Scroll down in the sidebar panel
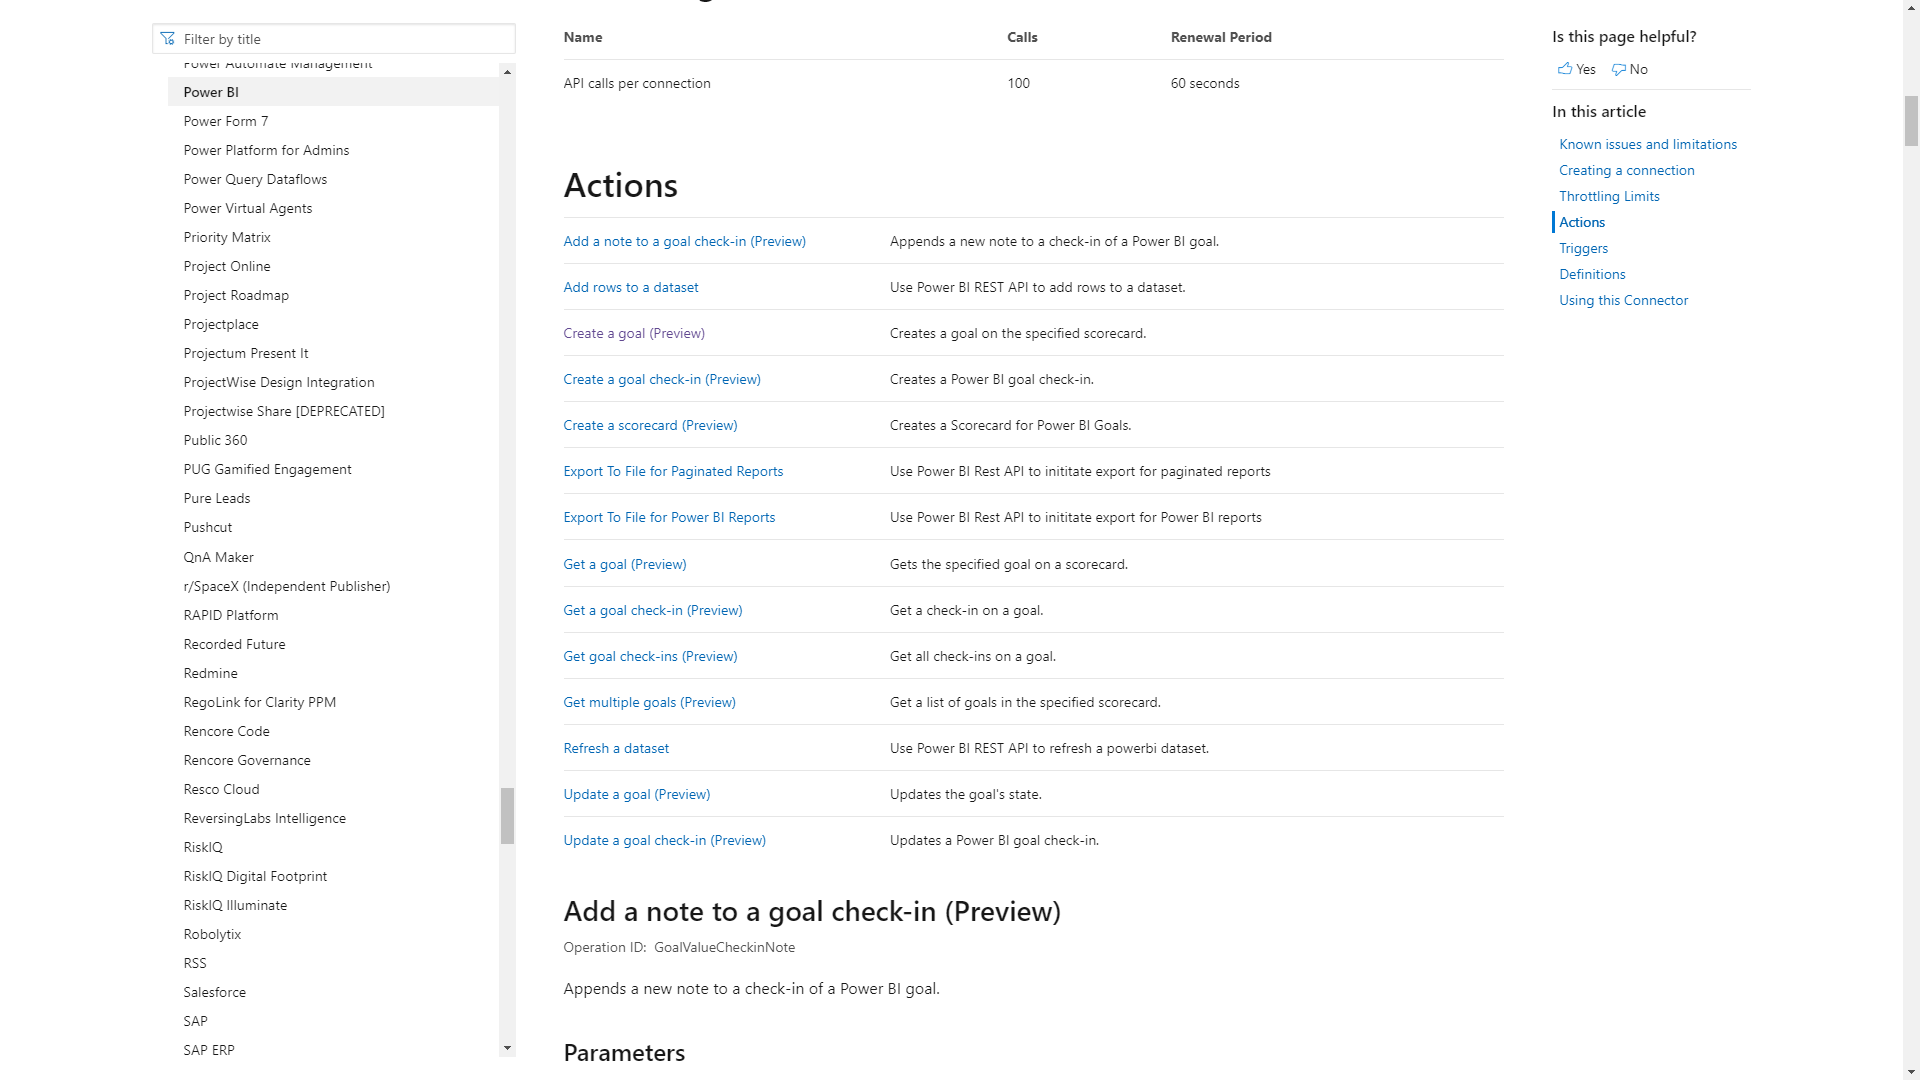The height and width of the screenshot is (1080, 1920). (506, 1047)
